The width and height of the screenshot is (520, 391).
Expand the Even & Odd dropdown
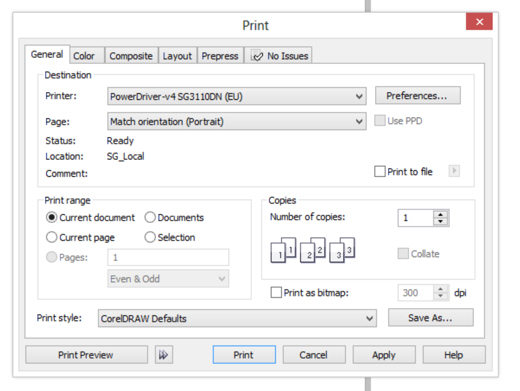click(x=168, y=279)
